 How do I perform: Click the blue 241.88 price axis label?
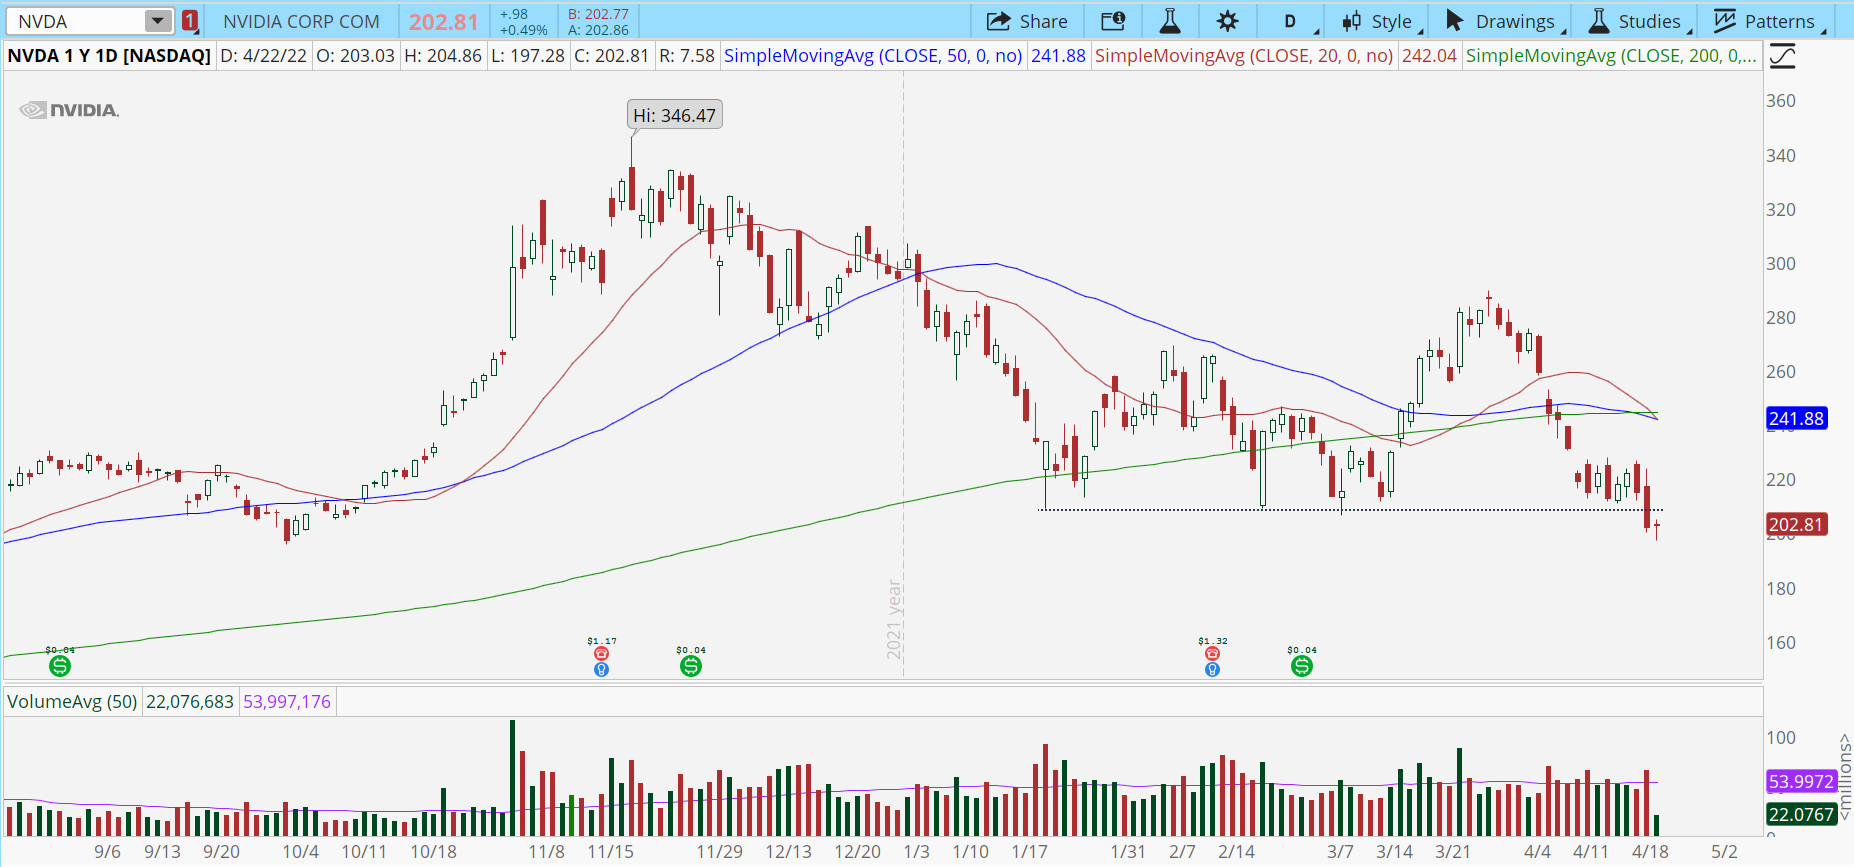(1797, 419)
